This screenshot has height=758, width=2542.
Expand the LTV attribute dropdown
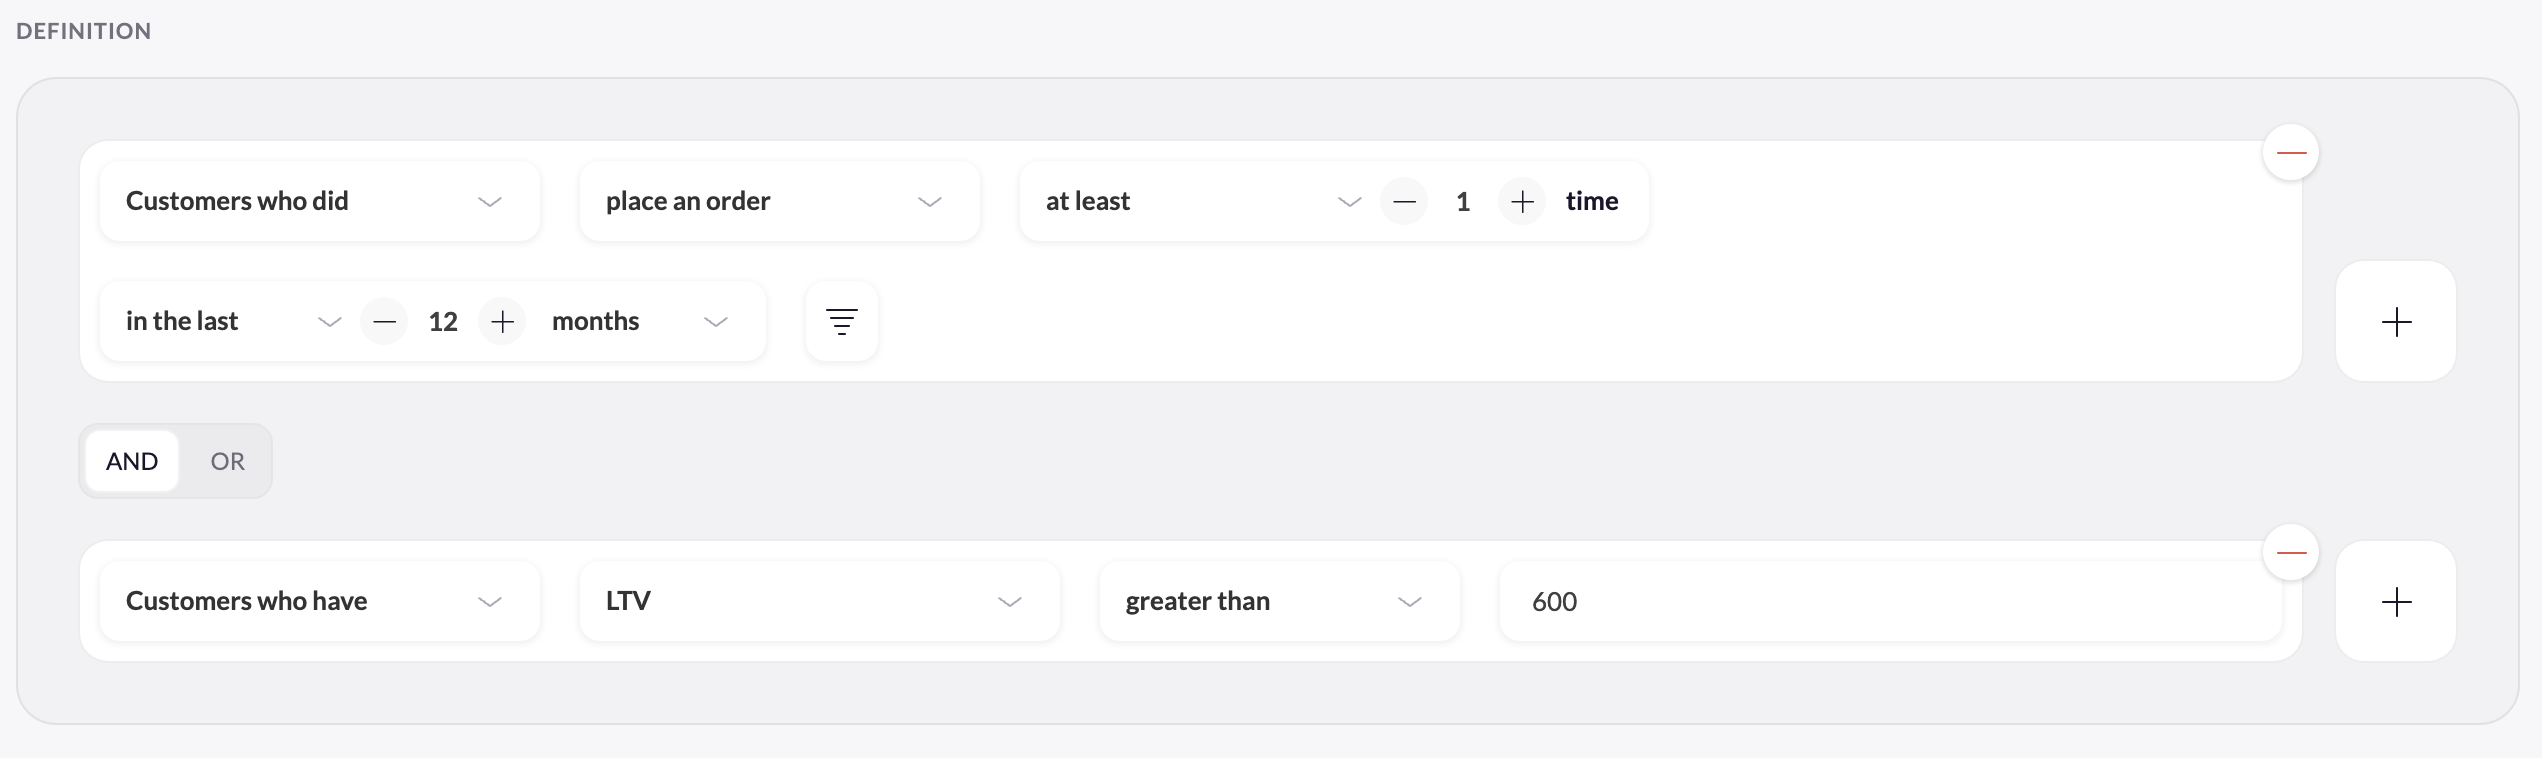(820, 601)
